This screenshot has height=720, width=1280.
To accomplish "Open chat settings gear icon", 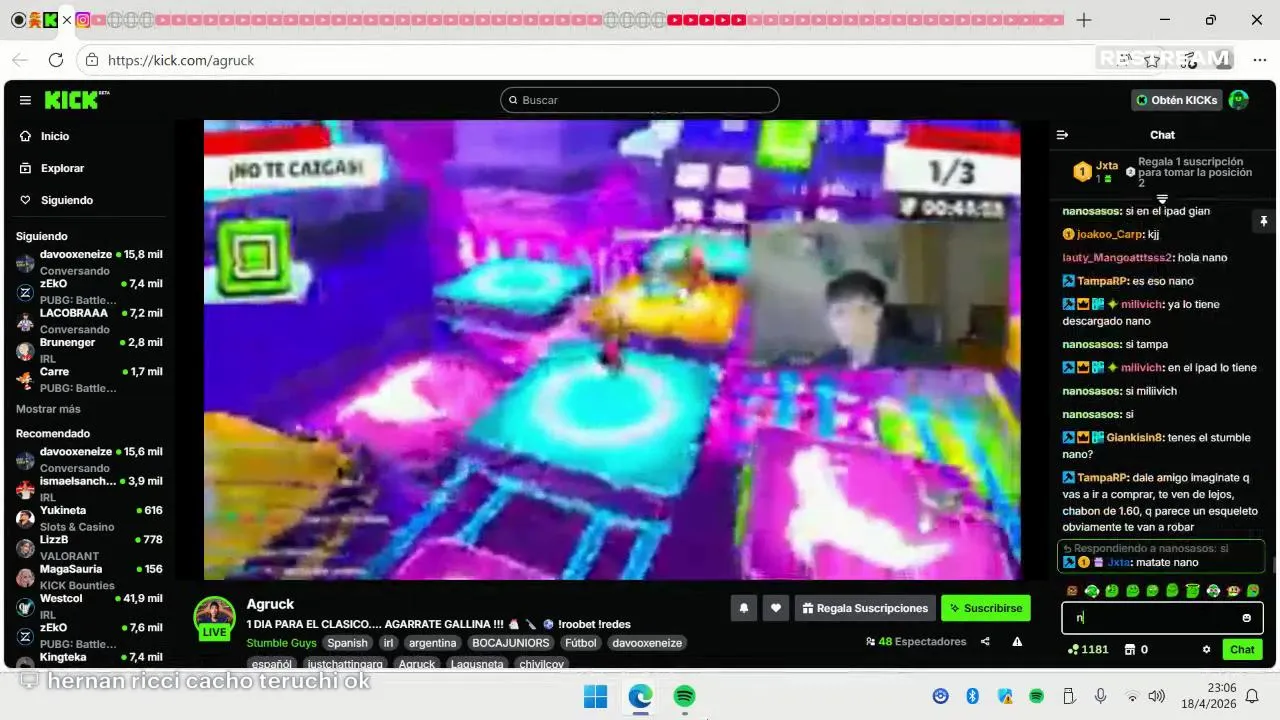I will coord(1206,649).
